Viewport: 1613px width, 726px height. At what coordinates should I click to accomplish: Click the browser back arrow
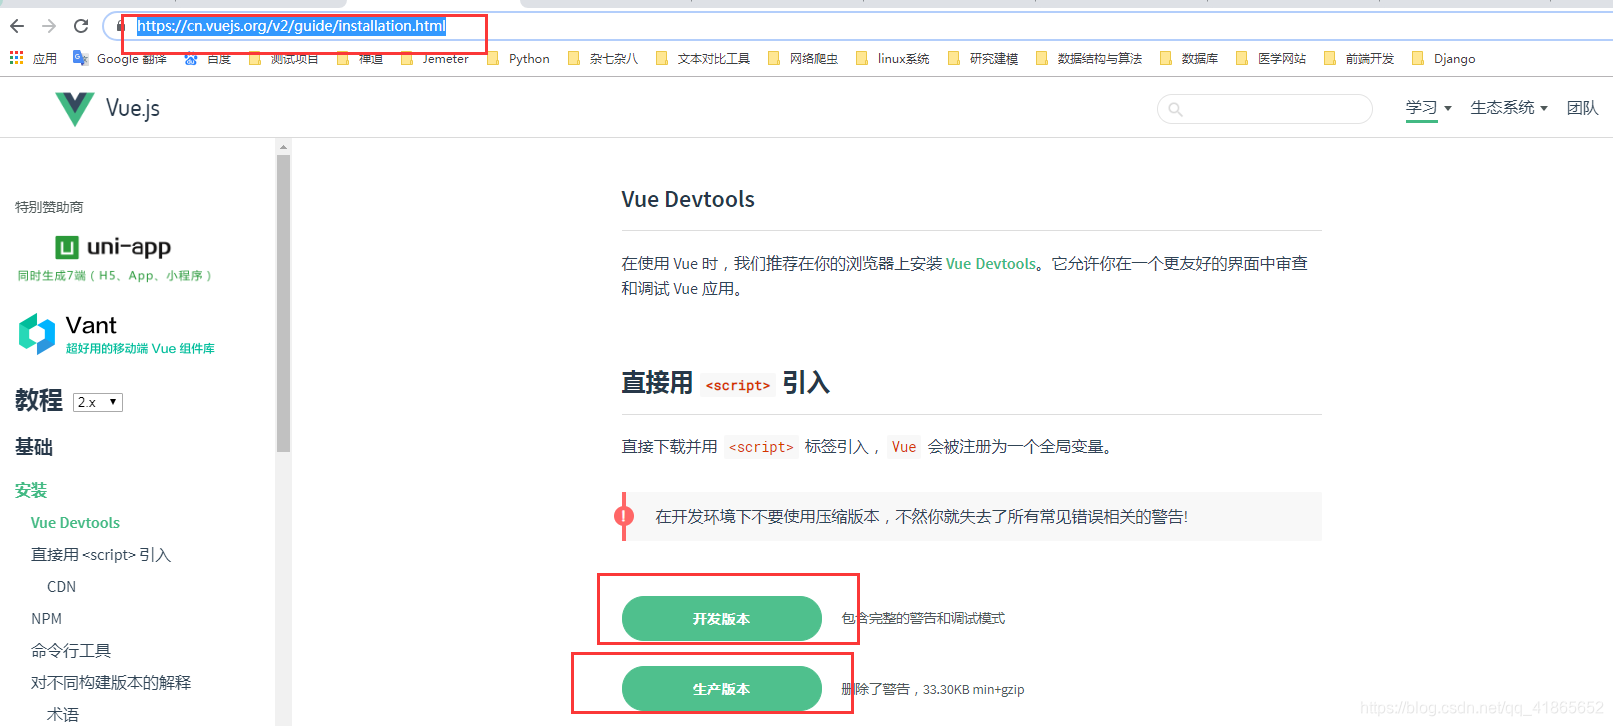(16, 26)
